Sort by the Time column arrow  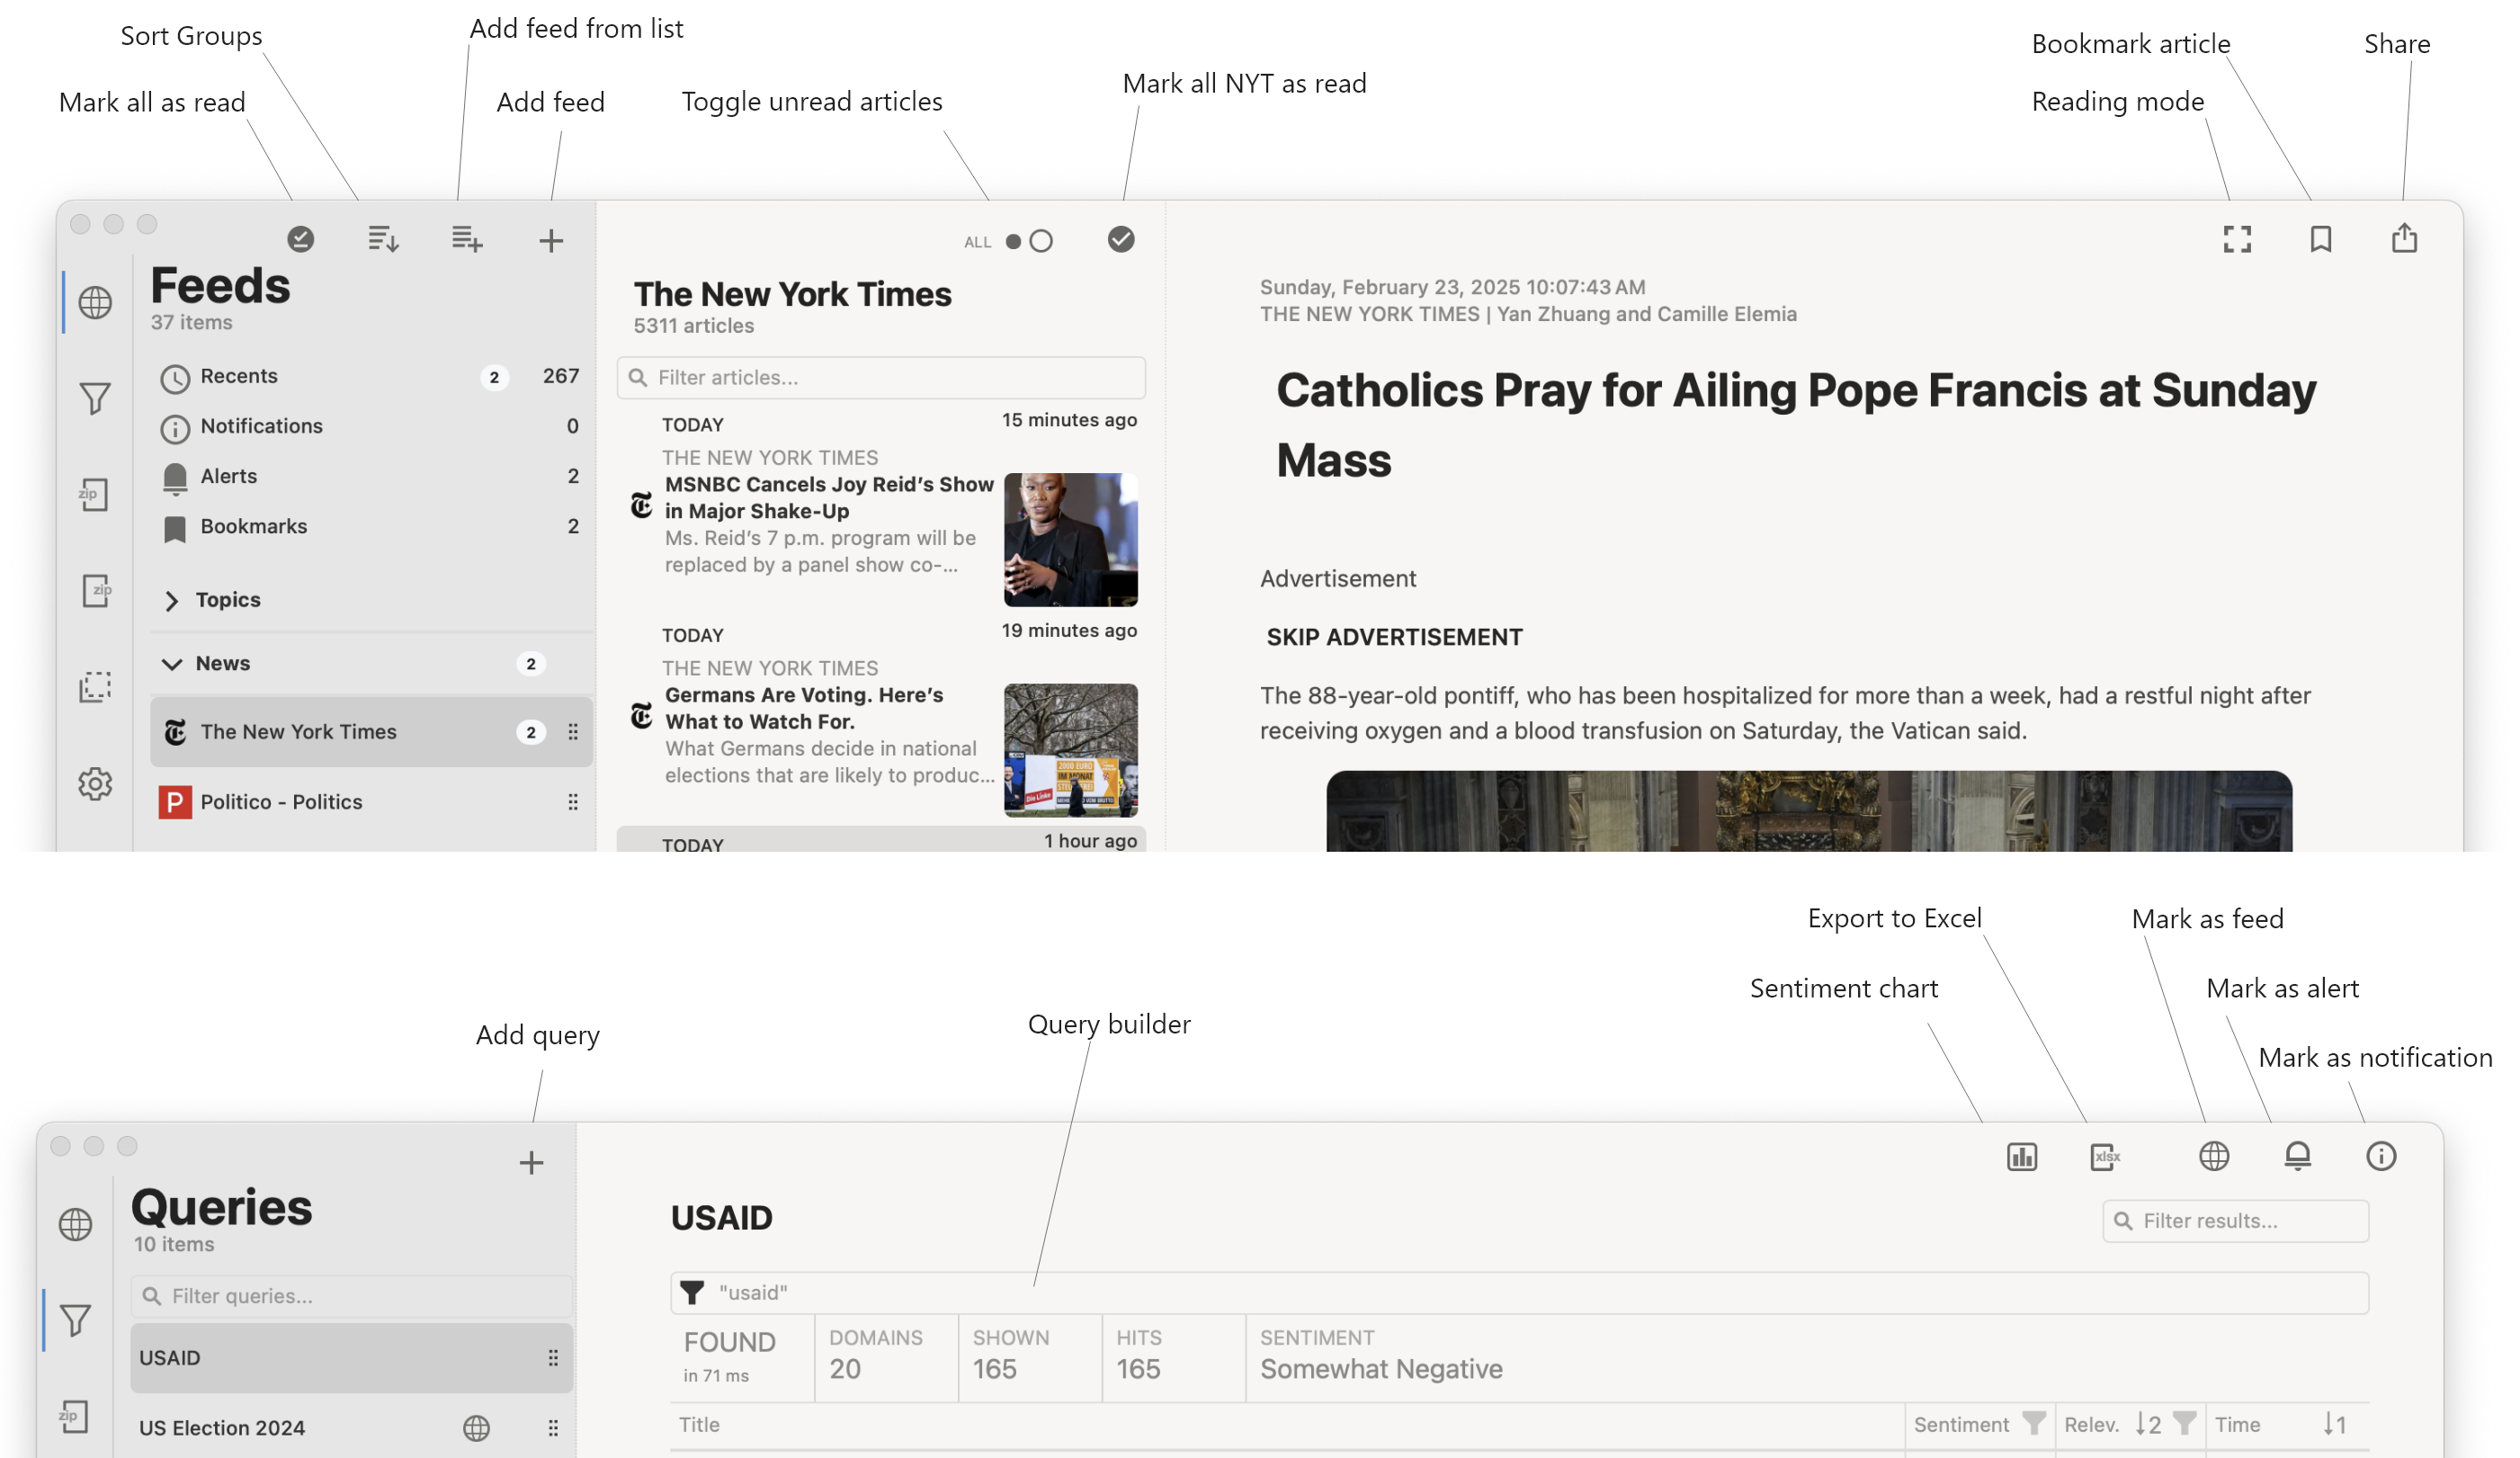tap(2334, 1424)
